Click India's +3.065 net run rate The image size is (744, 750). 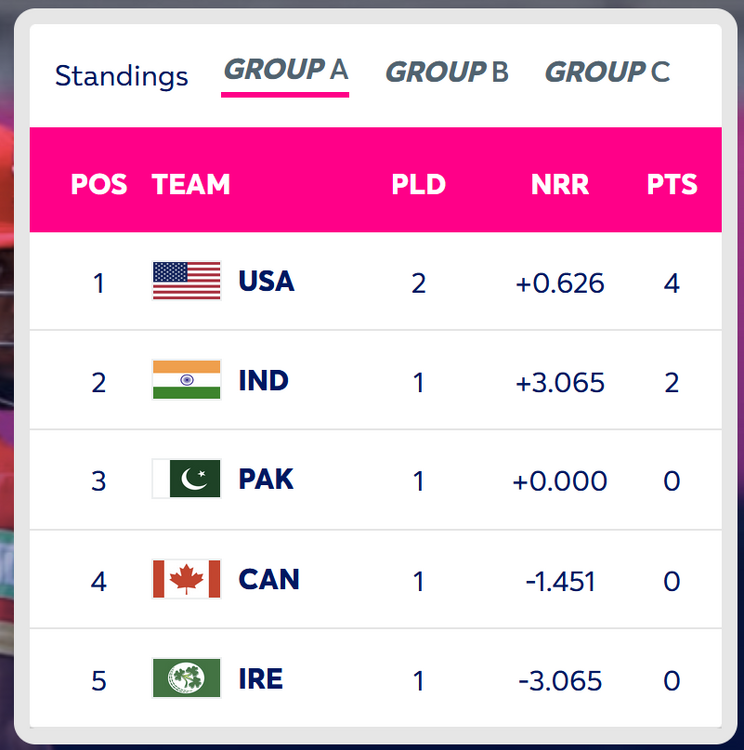pos(560,382)
